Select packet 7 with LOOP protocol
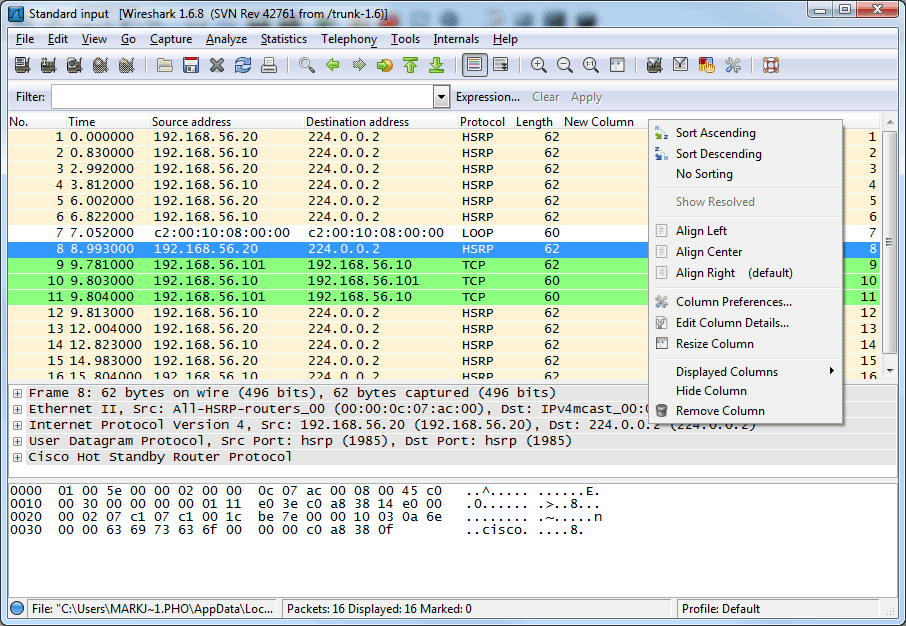The width and height of the screenshot is (906, 626). coord(328,233)
